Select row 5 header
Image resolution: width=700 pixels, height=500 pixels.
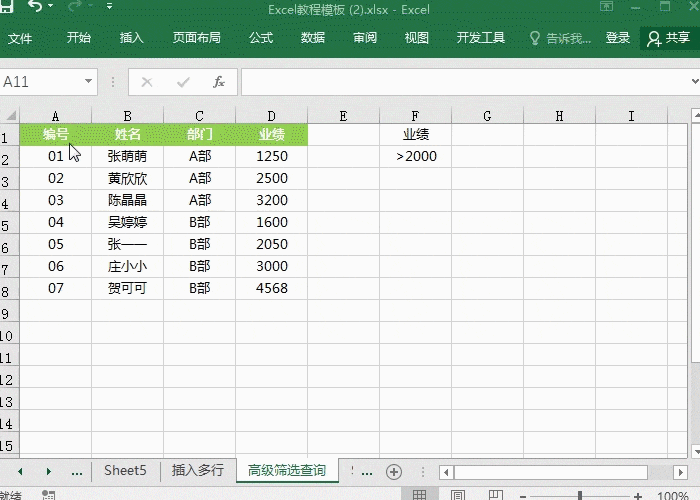click(x=9, y=223)
